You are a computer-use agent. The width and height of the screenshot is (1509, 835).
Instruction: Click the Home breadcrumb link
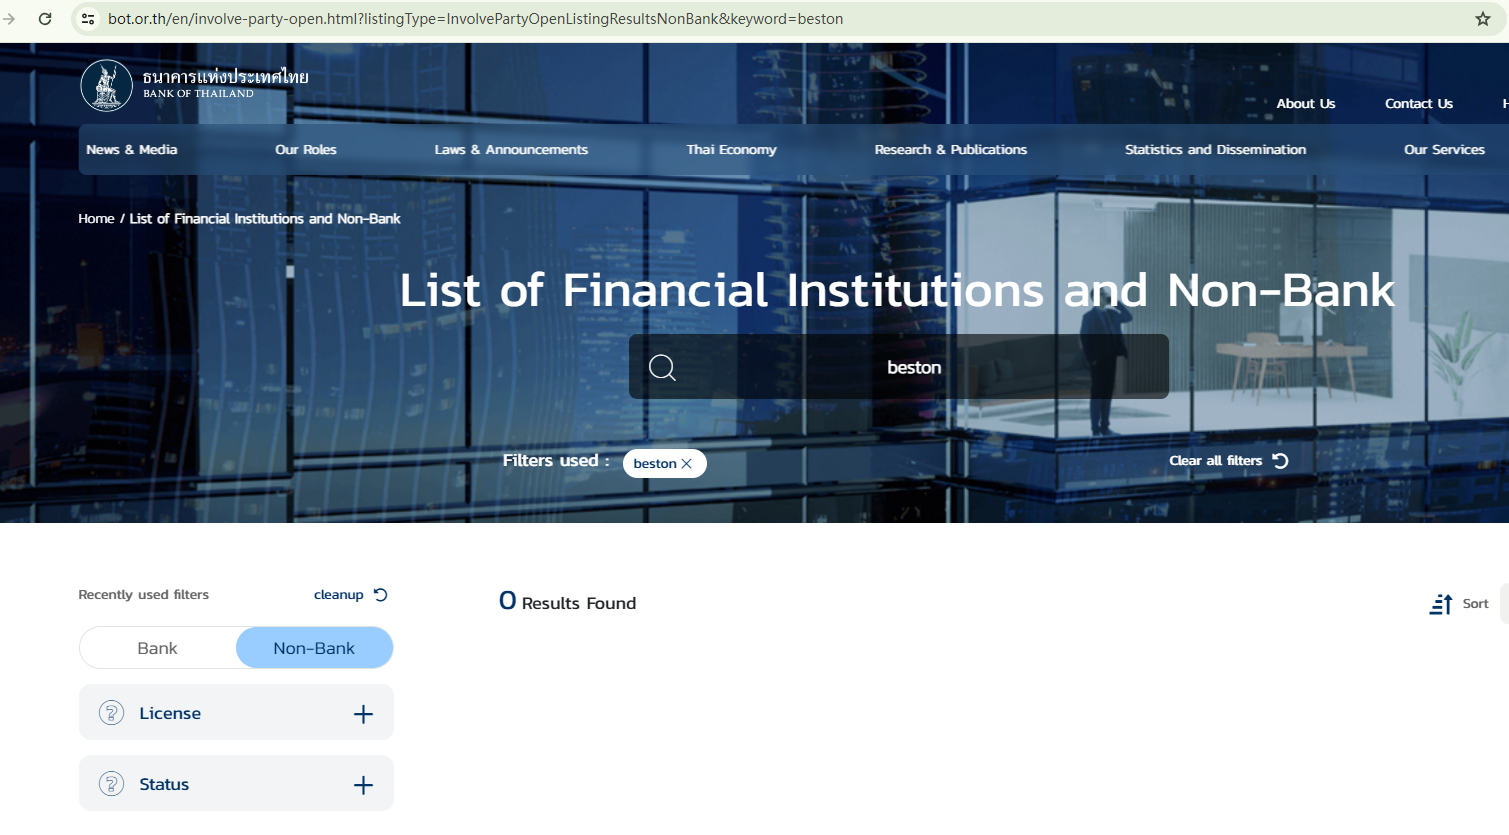click(97, 219)
